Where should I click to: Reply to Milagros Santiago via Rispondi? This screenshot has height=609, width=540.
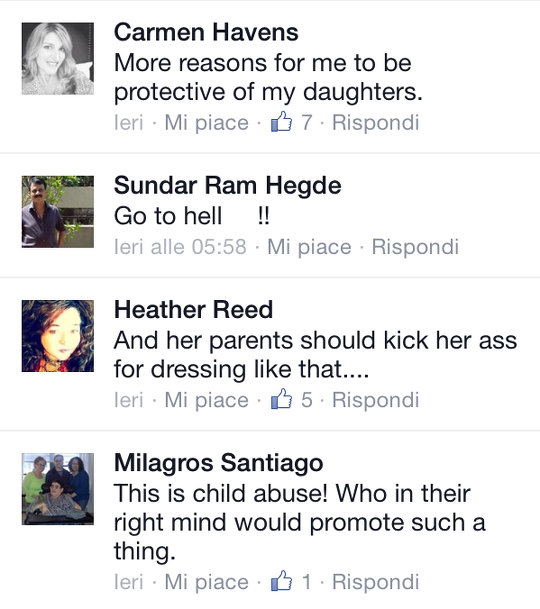tap(376, 582)
